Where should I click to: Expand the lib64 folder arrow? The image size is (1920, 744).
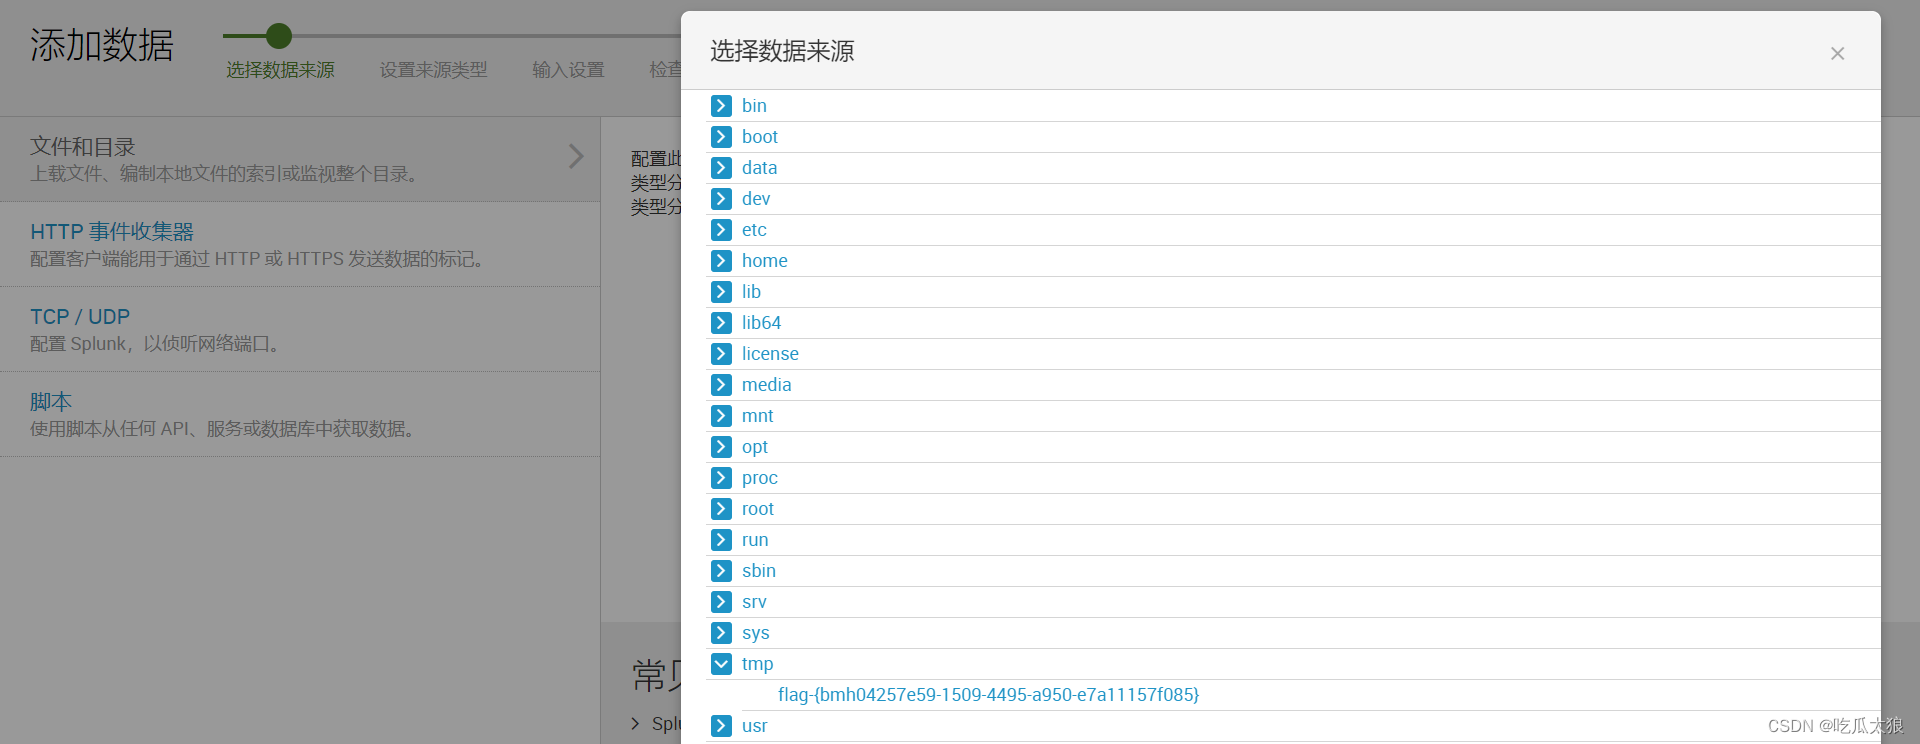click(x=721, y=323)
